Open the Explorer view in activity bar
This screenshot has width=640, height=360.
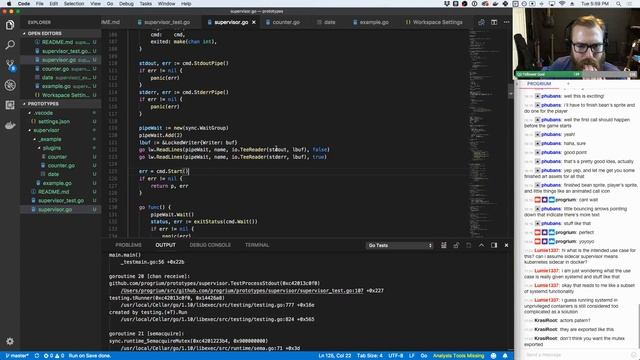coord(10,25)
